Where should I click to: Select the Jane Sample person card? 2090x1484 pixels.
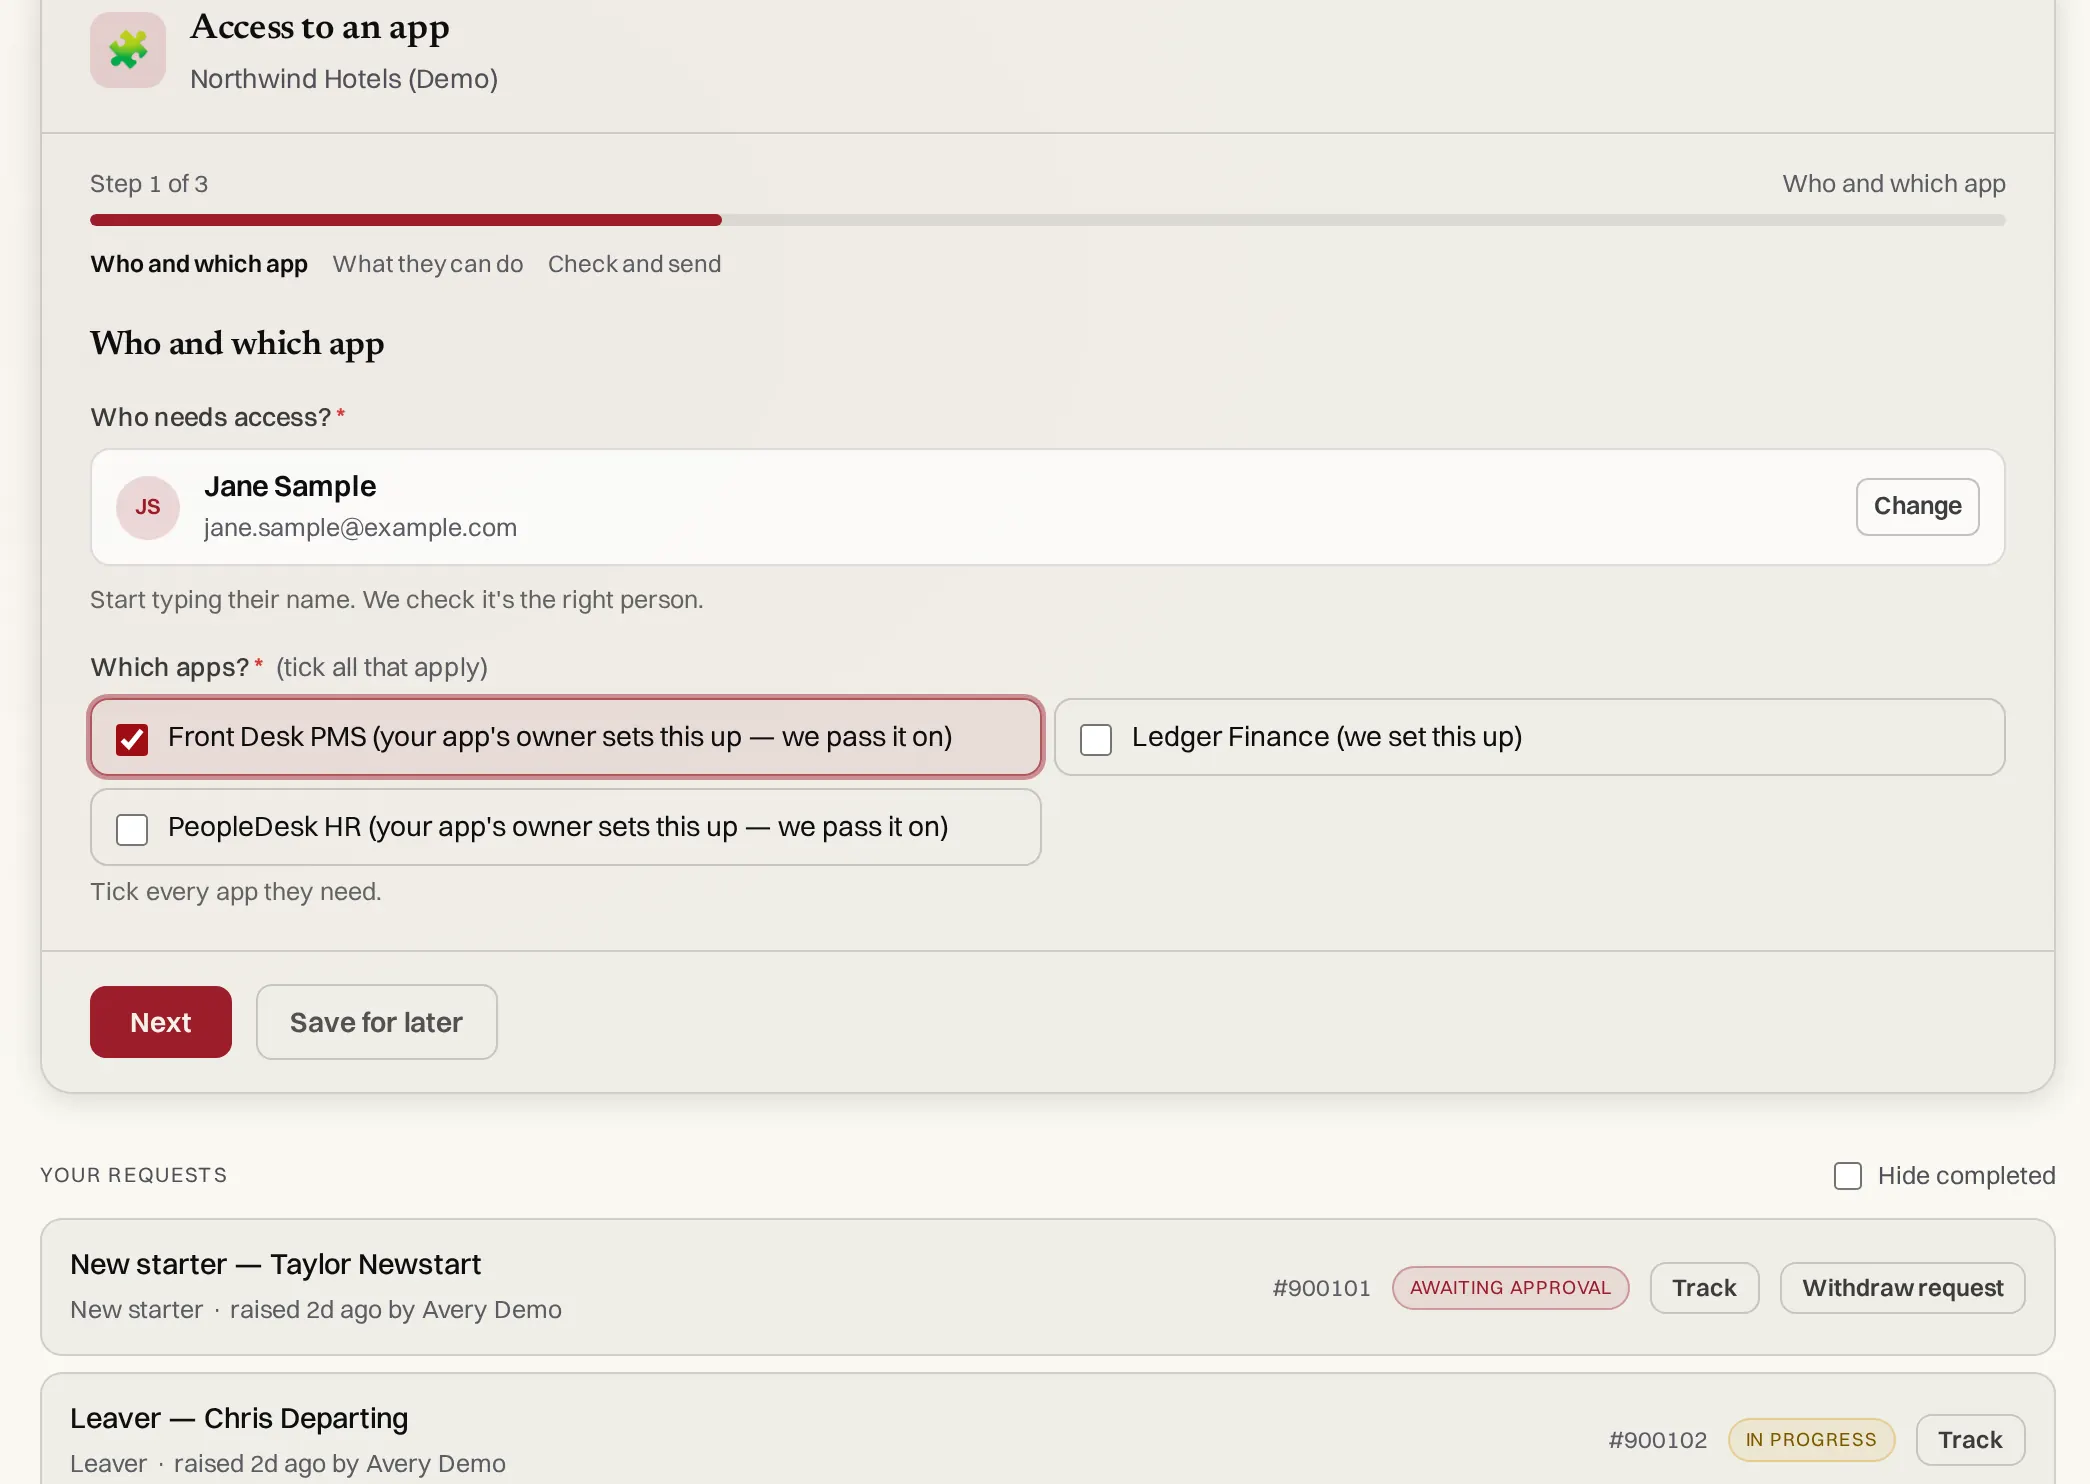1047,507
